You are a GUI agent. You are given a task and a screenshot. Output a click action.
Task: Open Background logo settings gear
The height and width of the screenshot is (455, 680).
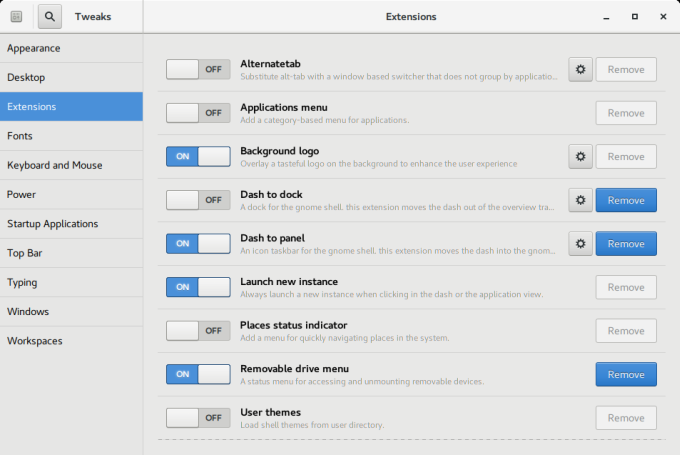click(x=580, y=157)
